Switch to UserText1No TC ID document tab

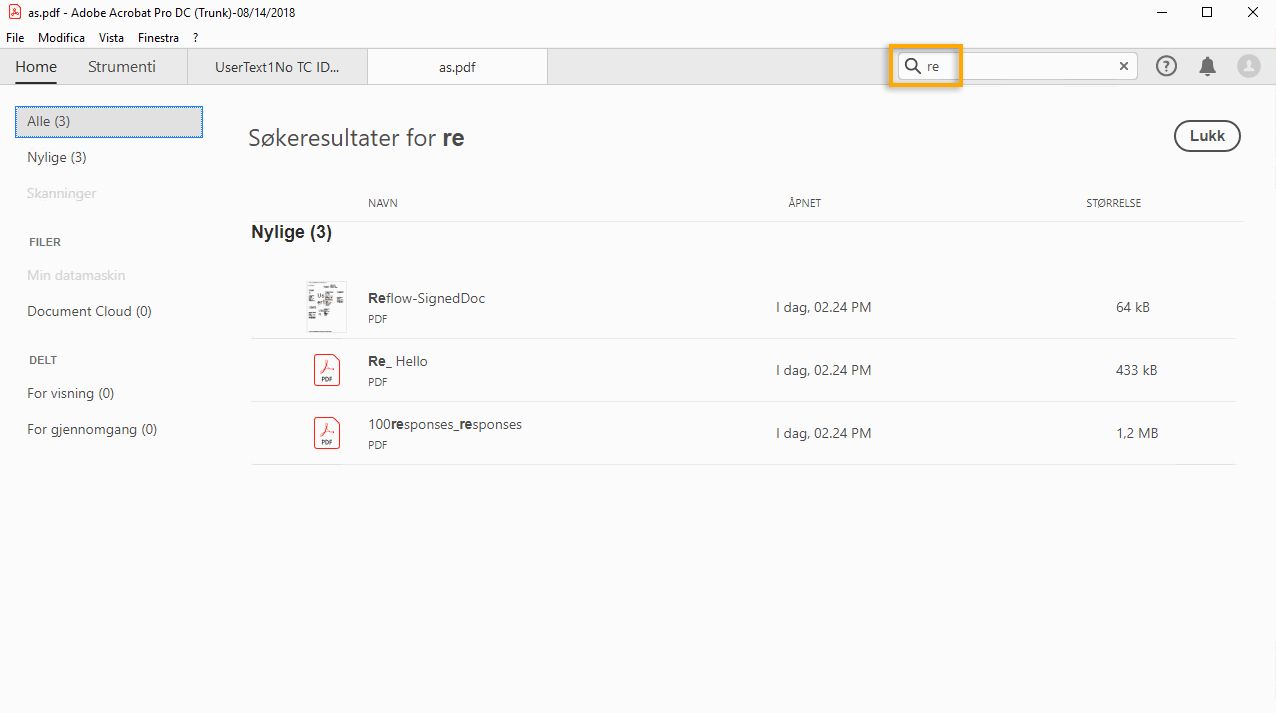click(x=277, y=67)
